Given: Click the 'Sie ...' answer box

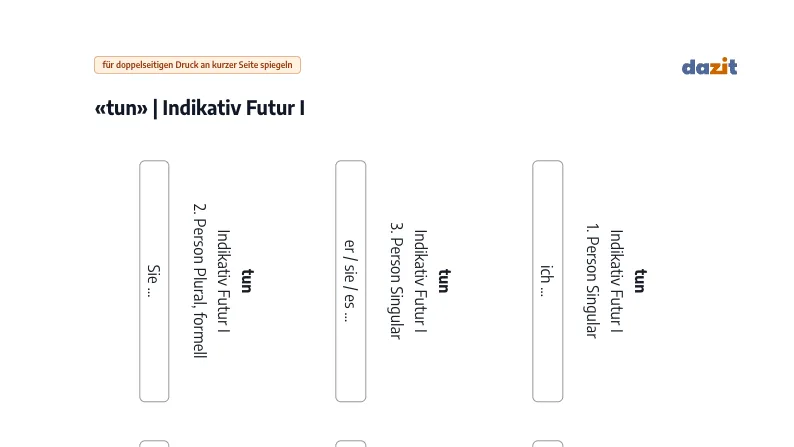Looking at the screenshot, I should pos(154,281).
